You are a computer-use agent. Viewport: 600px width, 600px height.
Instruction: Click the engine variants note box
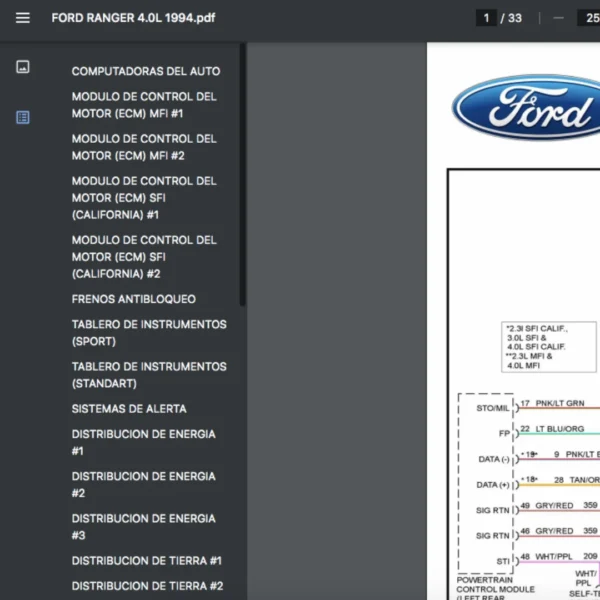[x=549, y=347]
